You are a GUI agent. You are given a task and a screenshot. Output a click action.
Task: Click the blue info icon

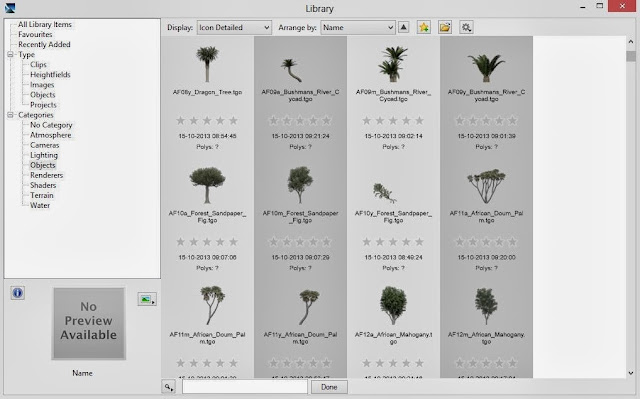pos(18,293)
